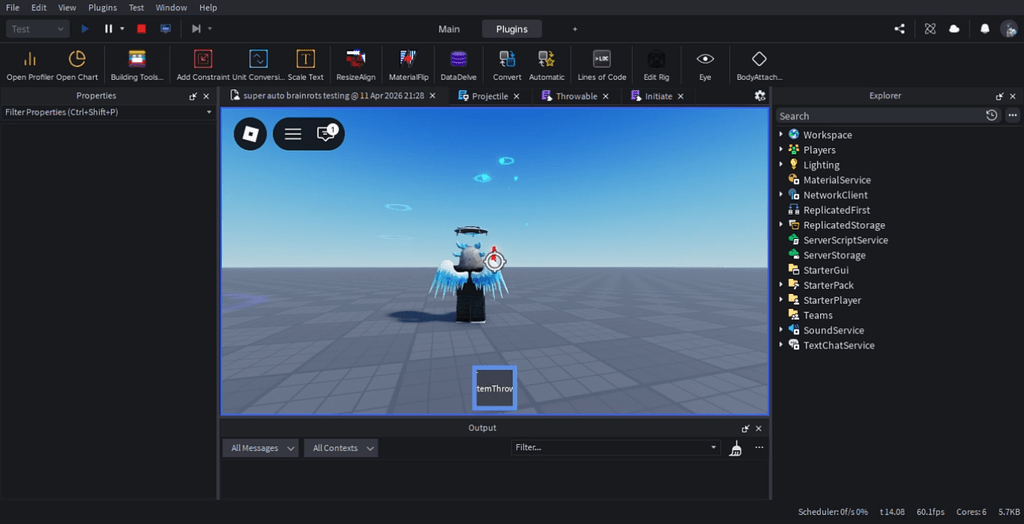Activate the ResizeAlign plugin

point(356,65)
